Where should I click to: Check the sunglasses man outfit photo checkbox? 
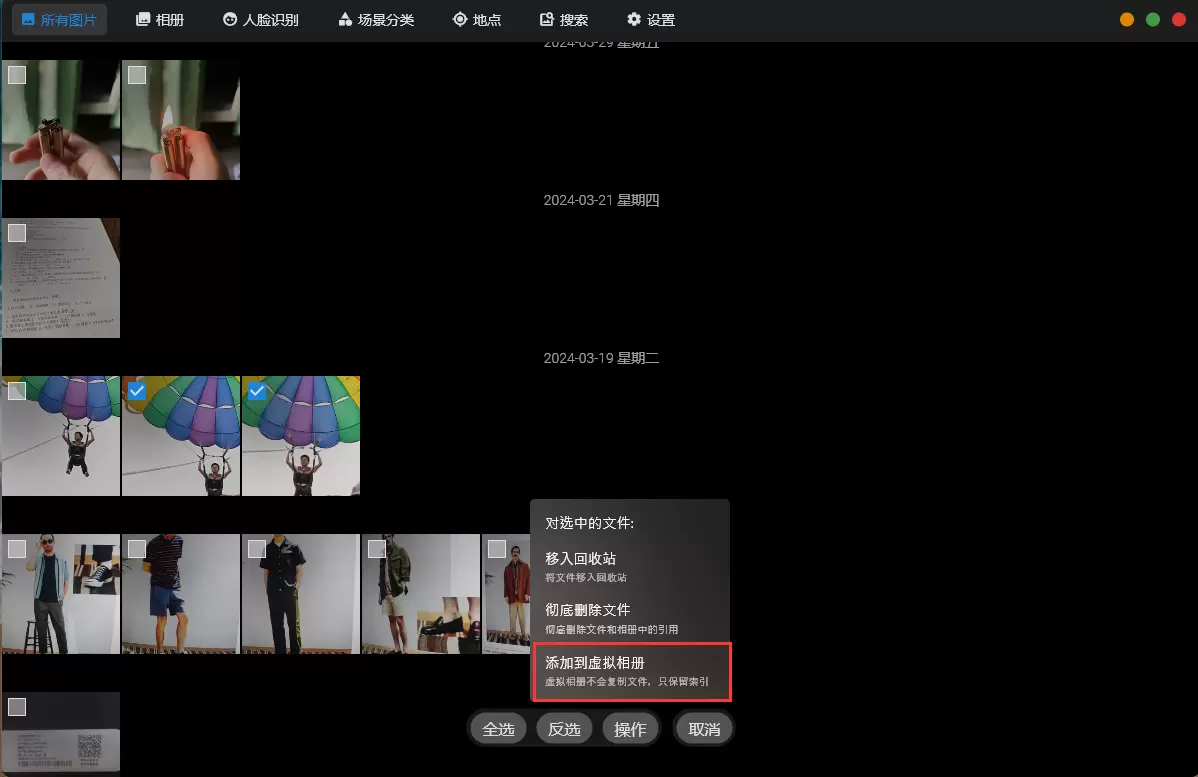[17, 549]
